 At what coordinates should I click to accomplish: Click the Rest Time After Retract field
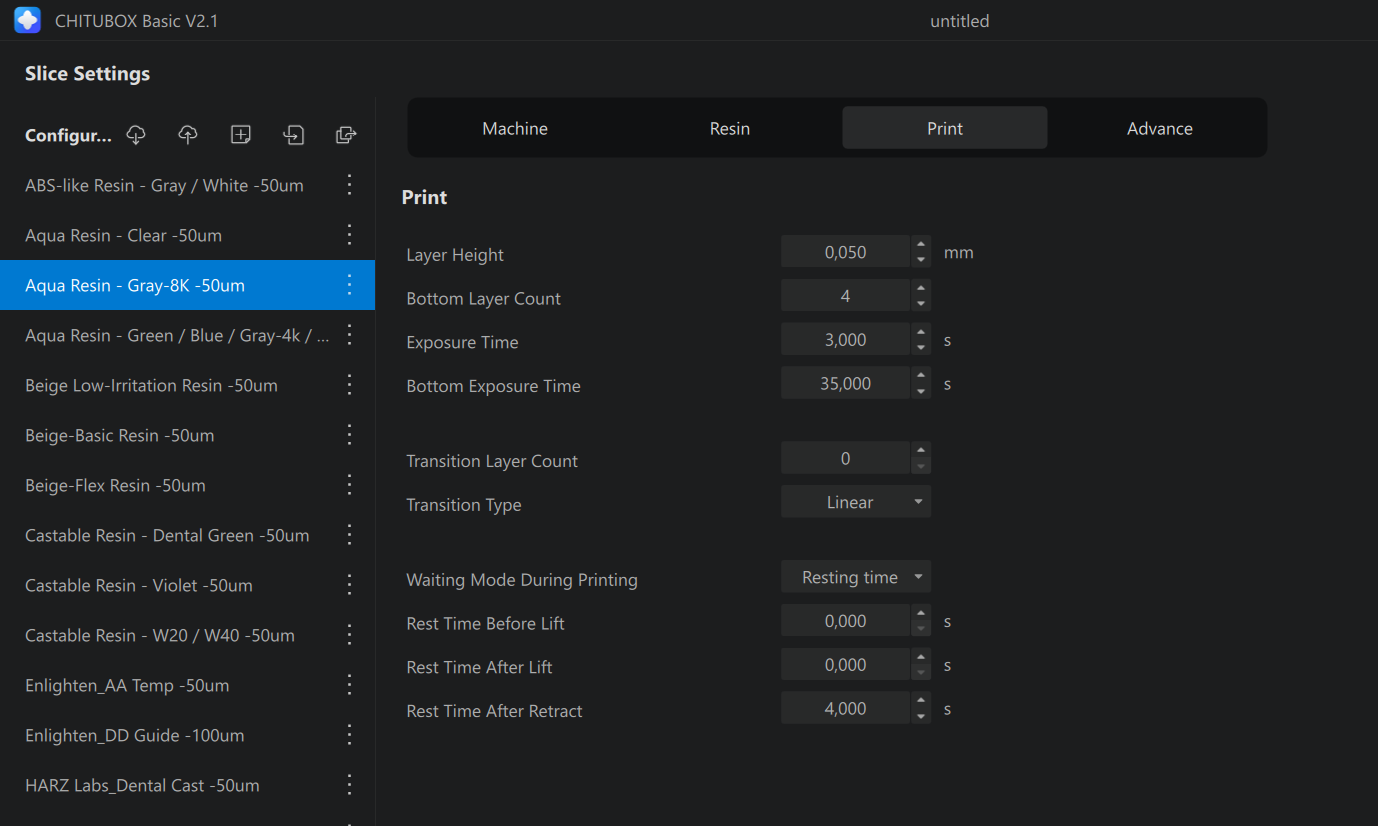pyautogui.click(x=845, y=708)
